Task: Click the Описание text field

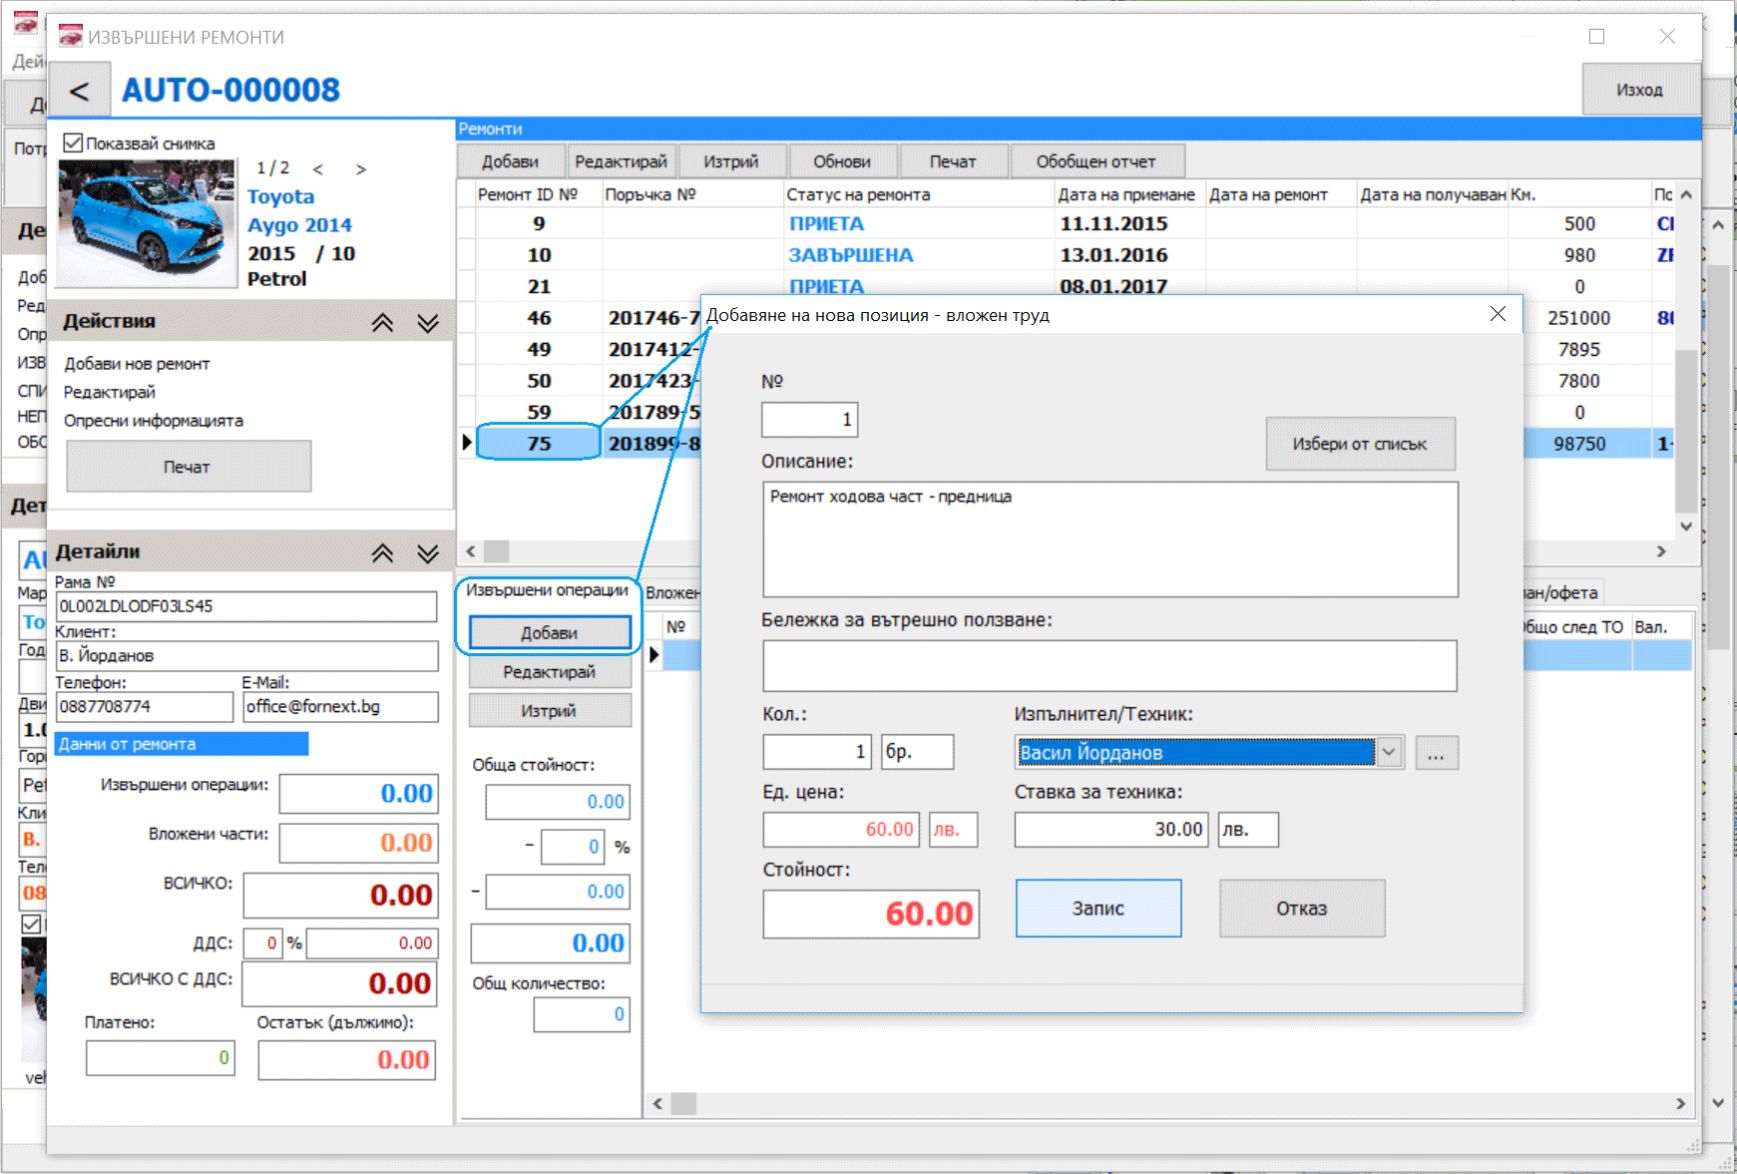Action: pyautogui.click(x=1110, y=540)
